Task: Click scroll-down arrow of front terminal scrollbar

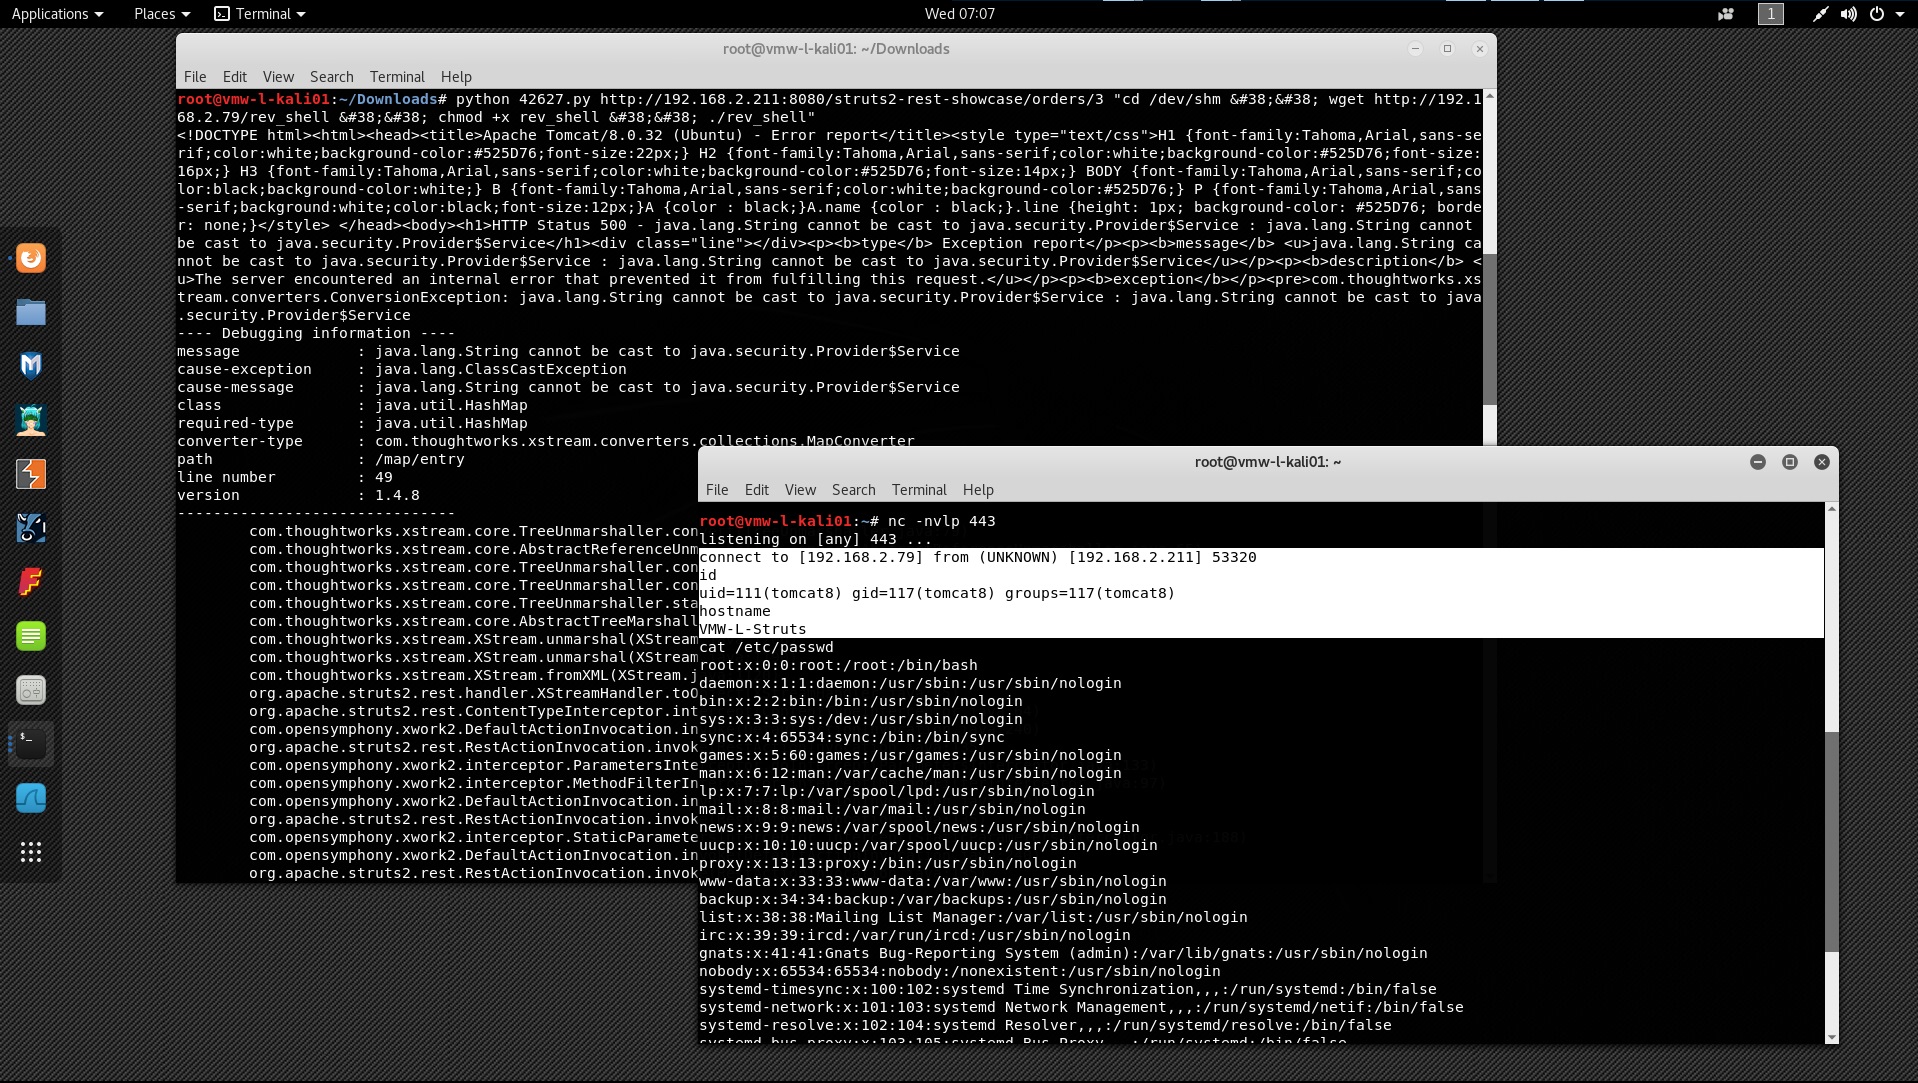Action: pos(1832,1037)
